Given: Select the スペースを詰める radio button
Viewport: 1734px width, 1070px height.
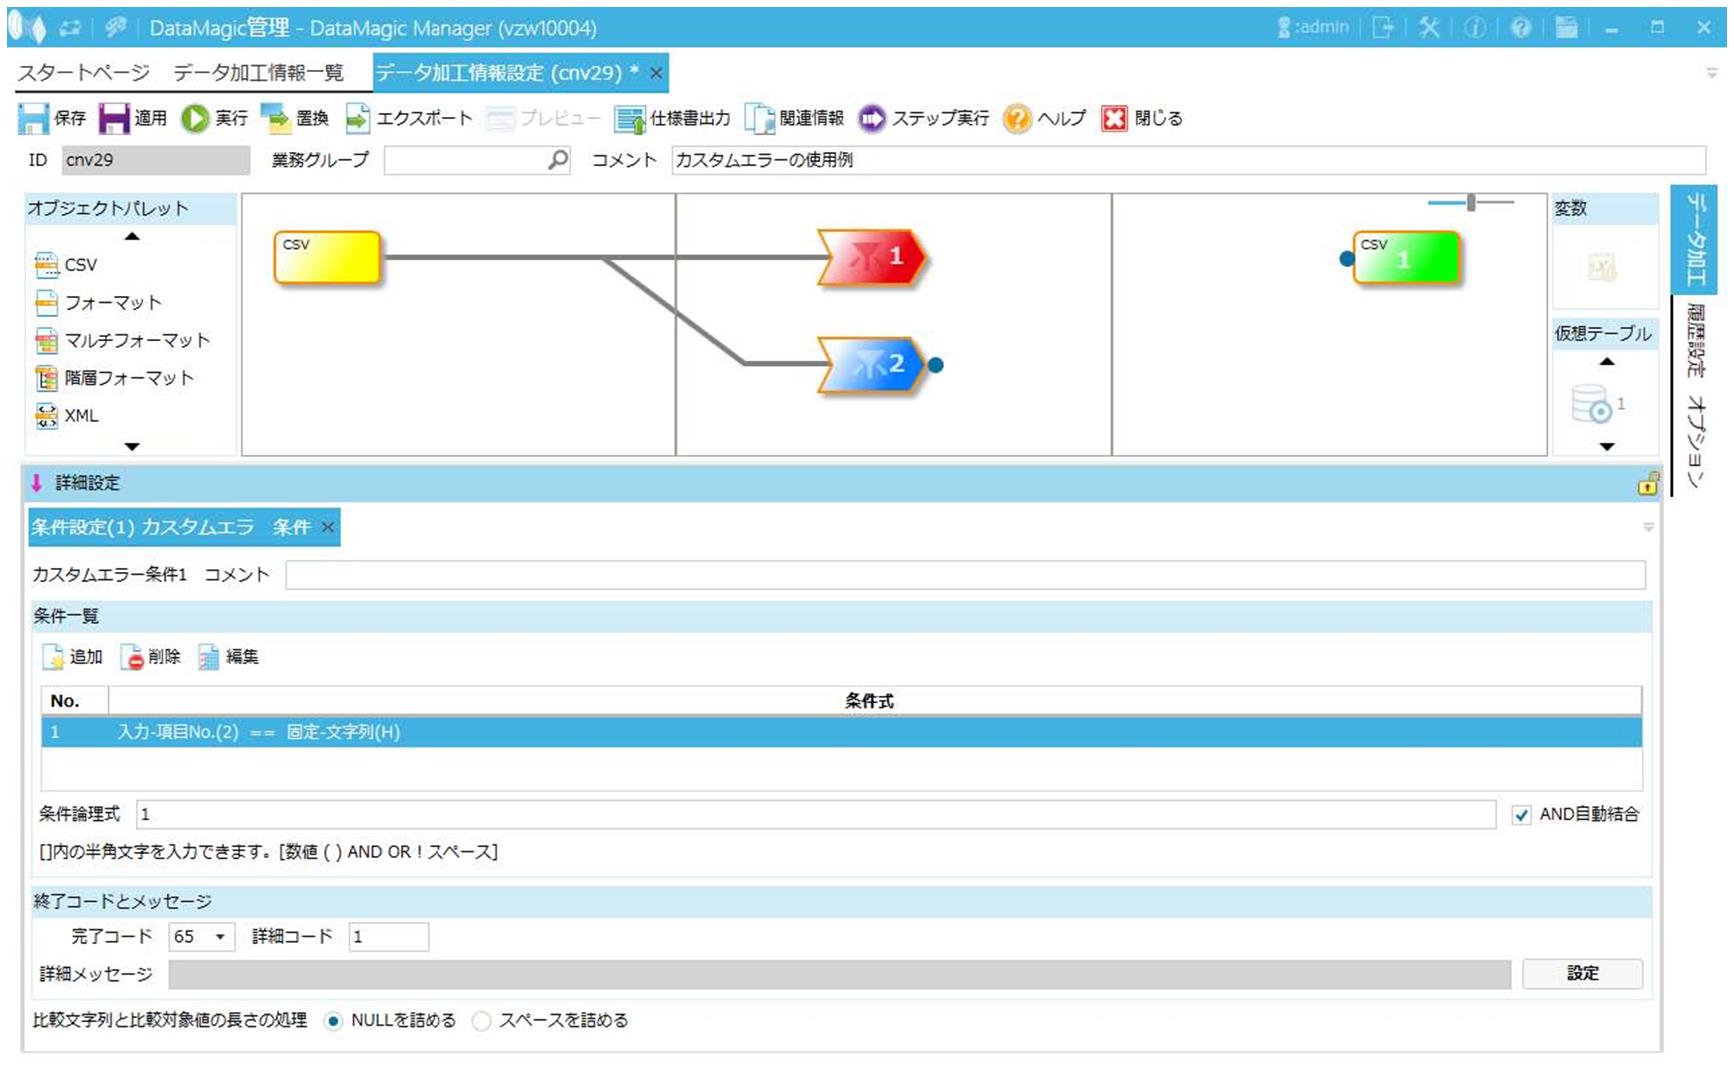Looking at the screenshot, I should (482, 1021).
